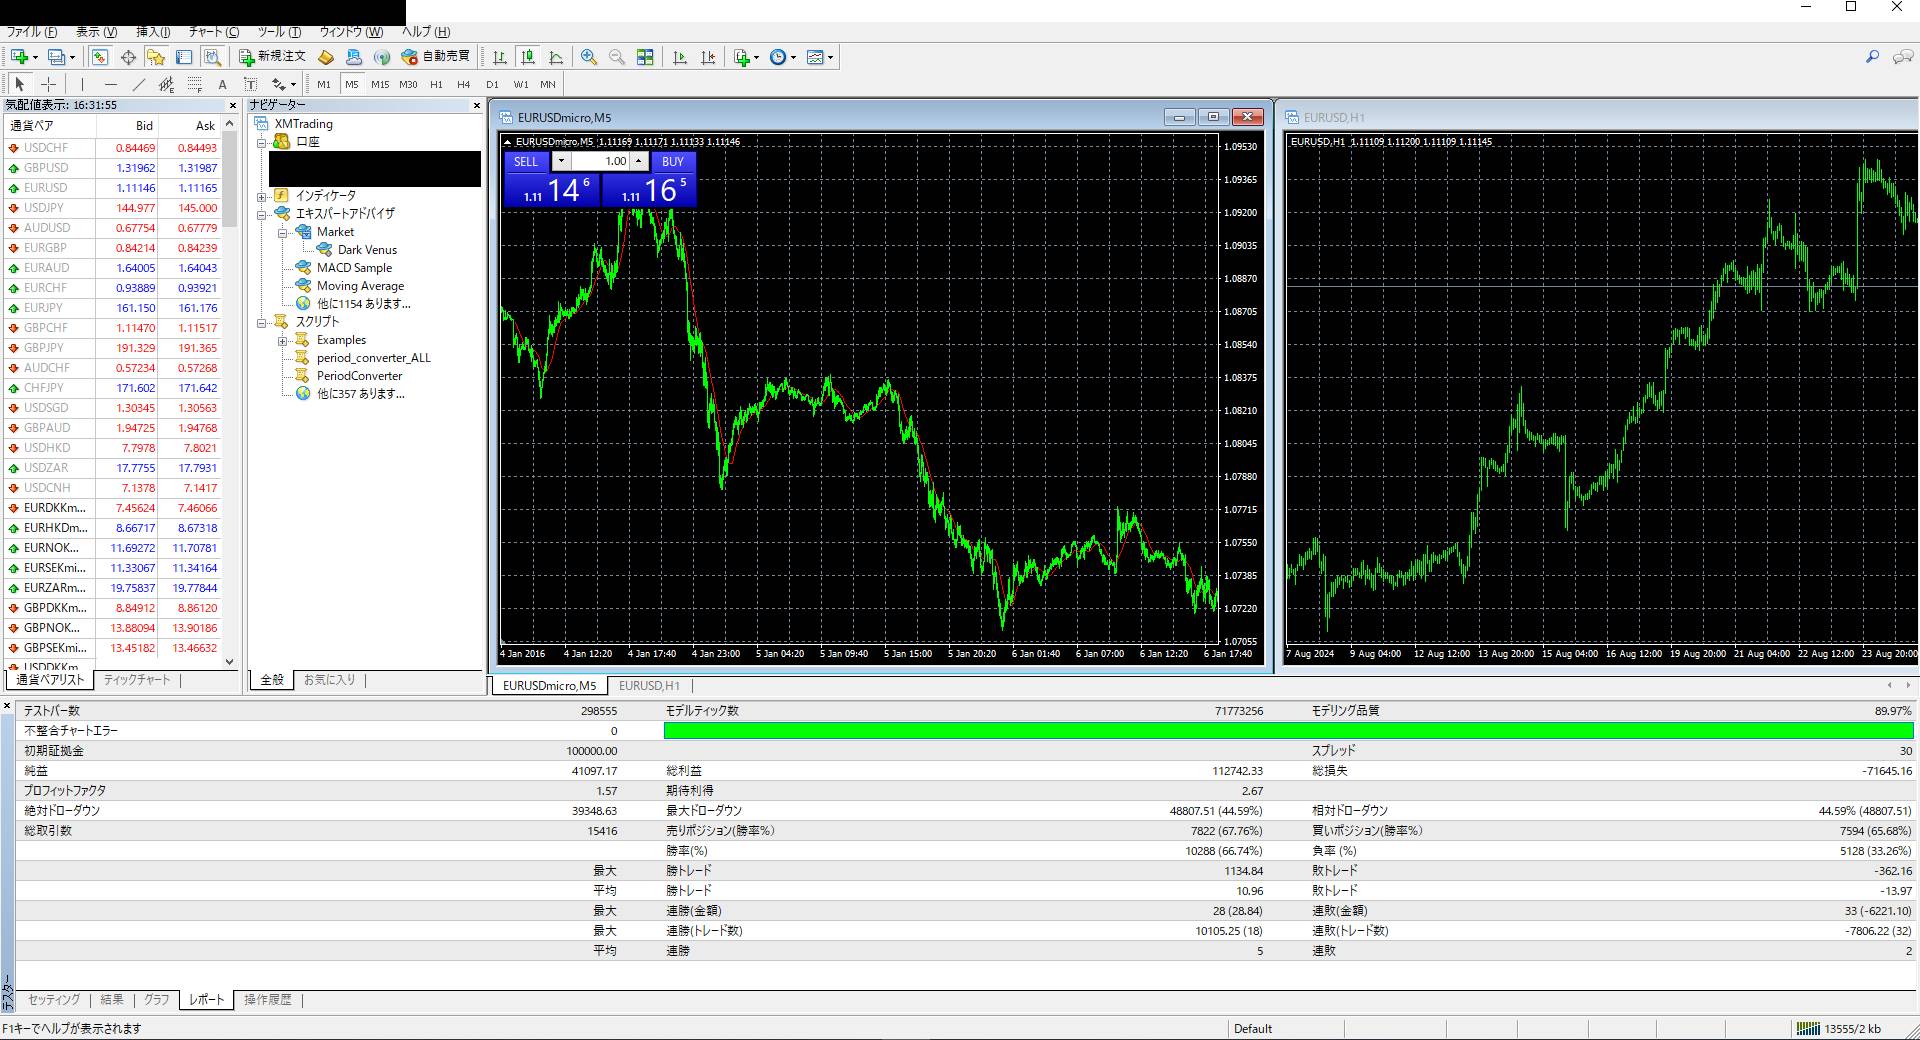Switch timeframe to M1
The height and width of the screenshot is (1040, 1920).
[324, 84]
